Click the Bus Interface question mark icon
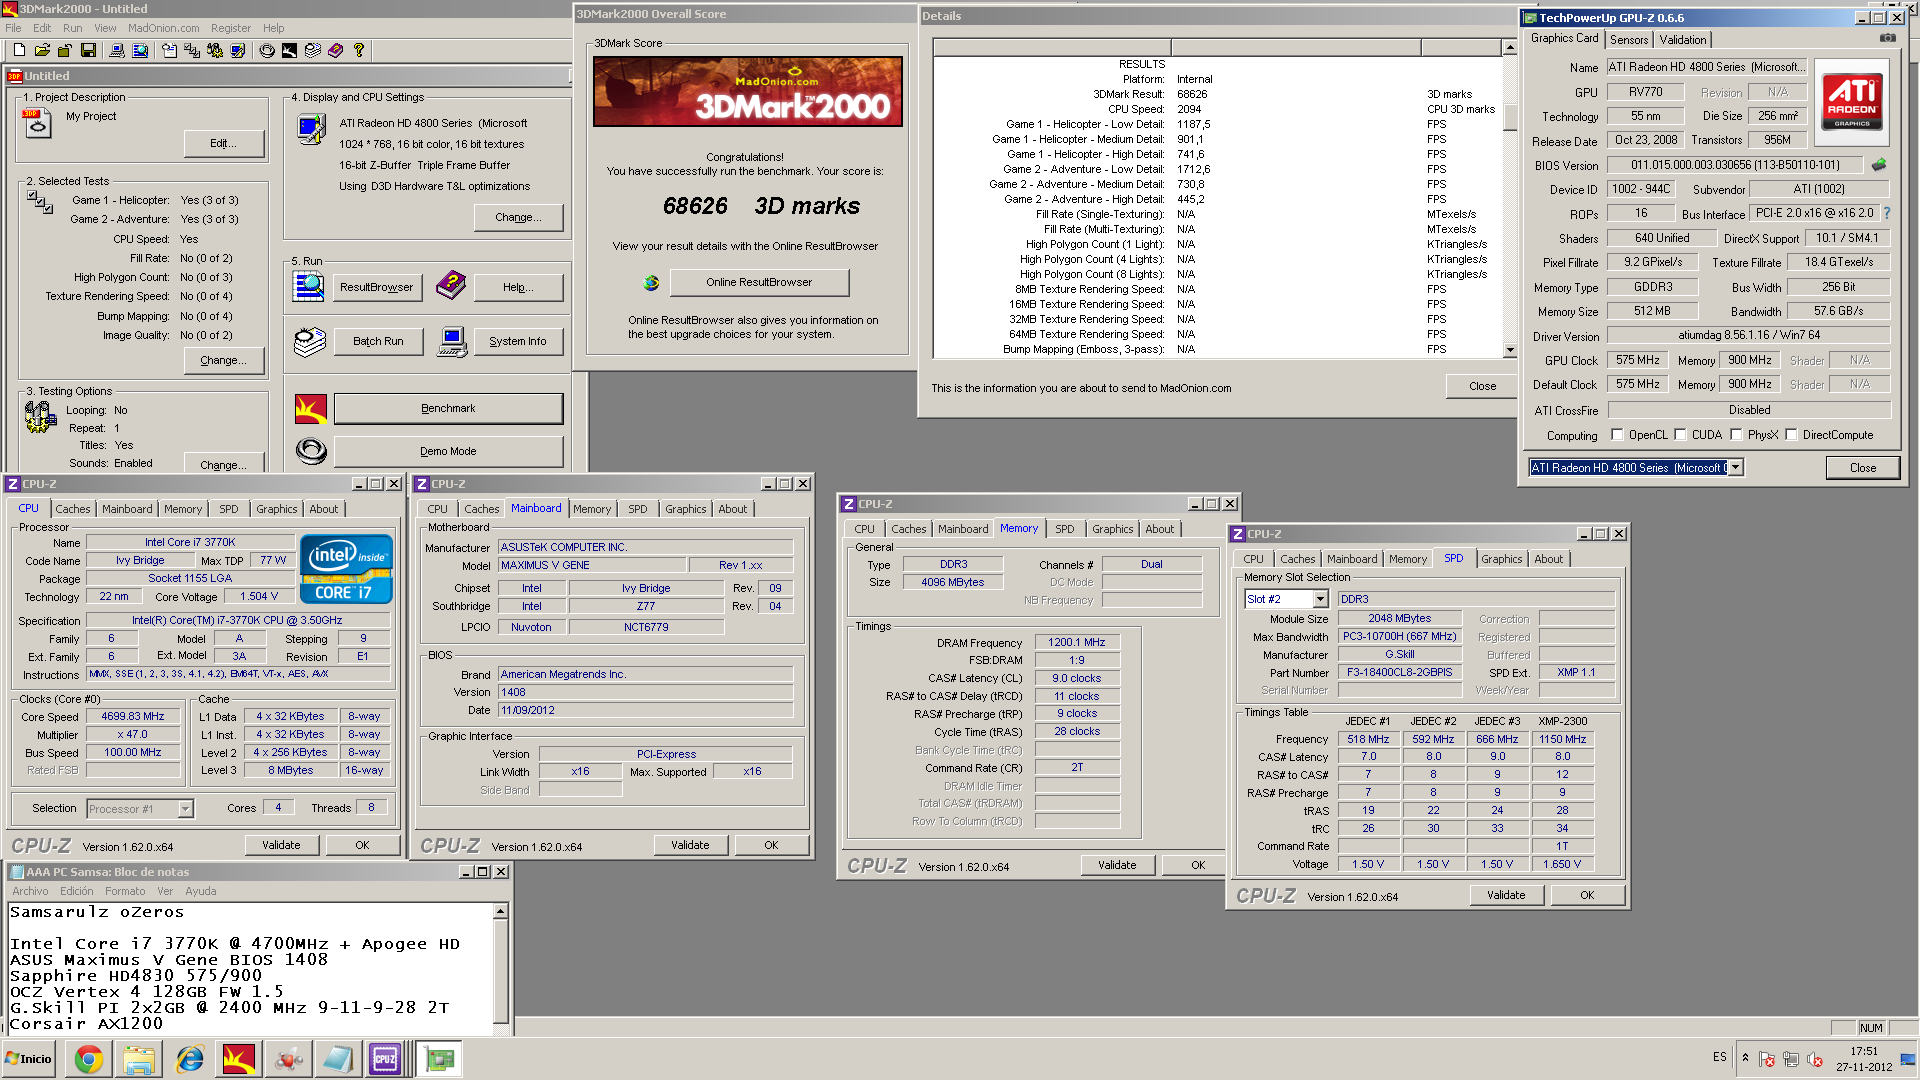This screenshot has width=1920, height=1080. [x=1887, y=213]
